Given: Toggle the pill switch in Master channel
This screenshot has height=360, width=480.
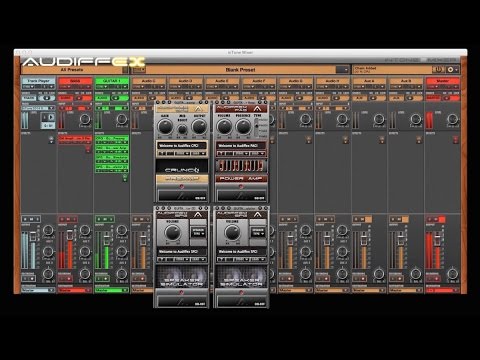Looking at the screenshot, I should point(450,98).
